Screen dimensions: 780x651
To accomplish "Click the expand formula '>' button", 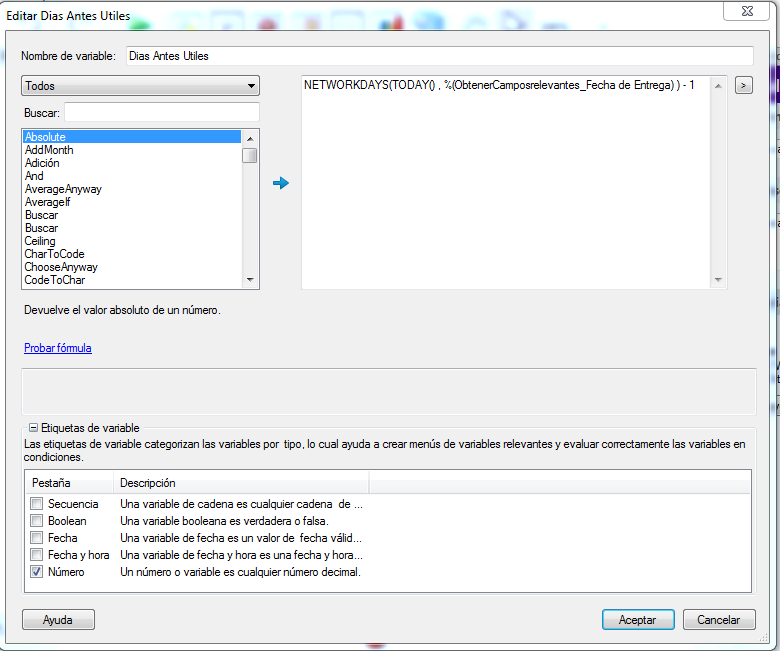I will click(x=743, y=86).
